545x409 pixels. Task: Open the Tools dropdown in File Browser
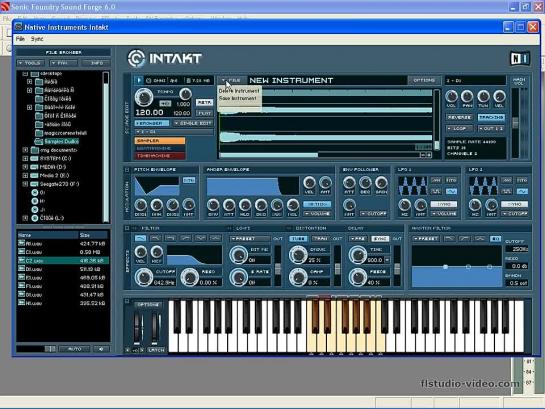click(32, 63)
